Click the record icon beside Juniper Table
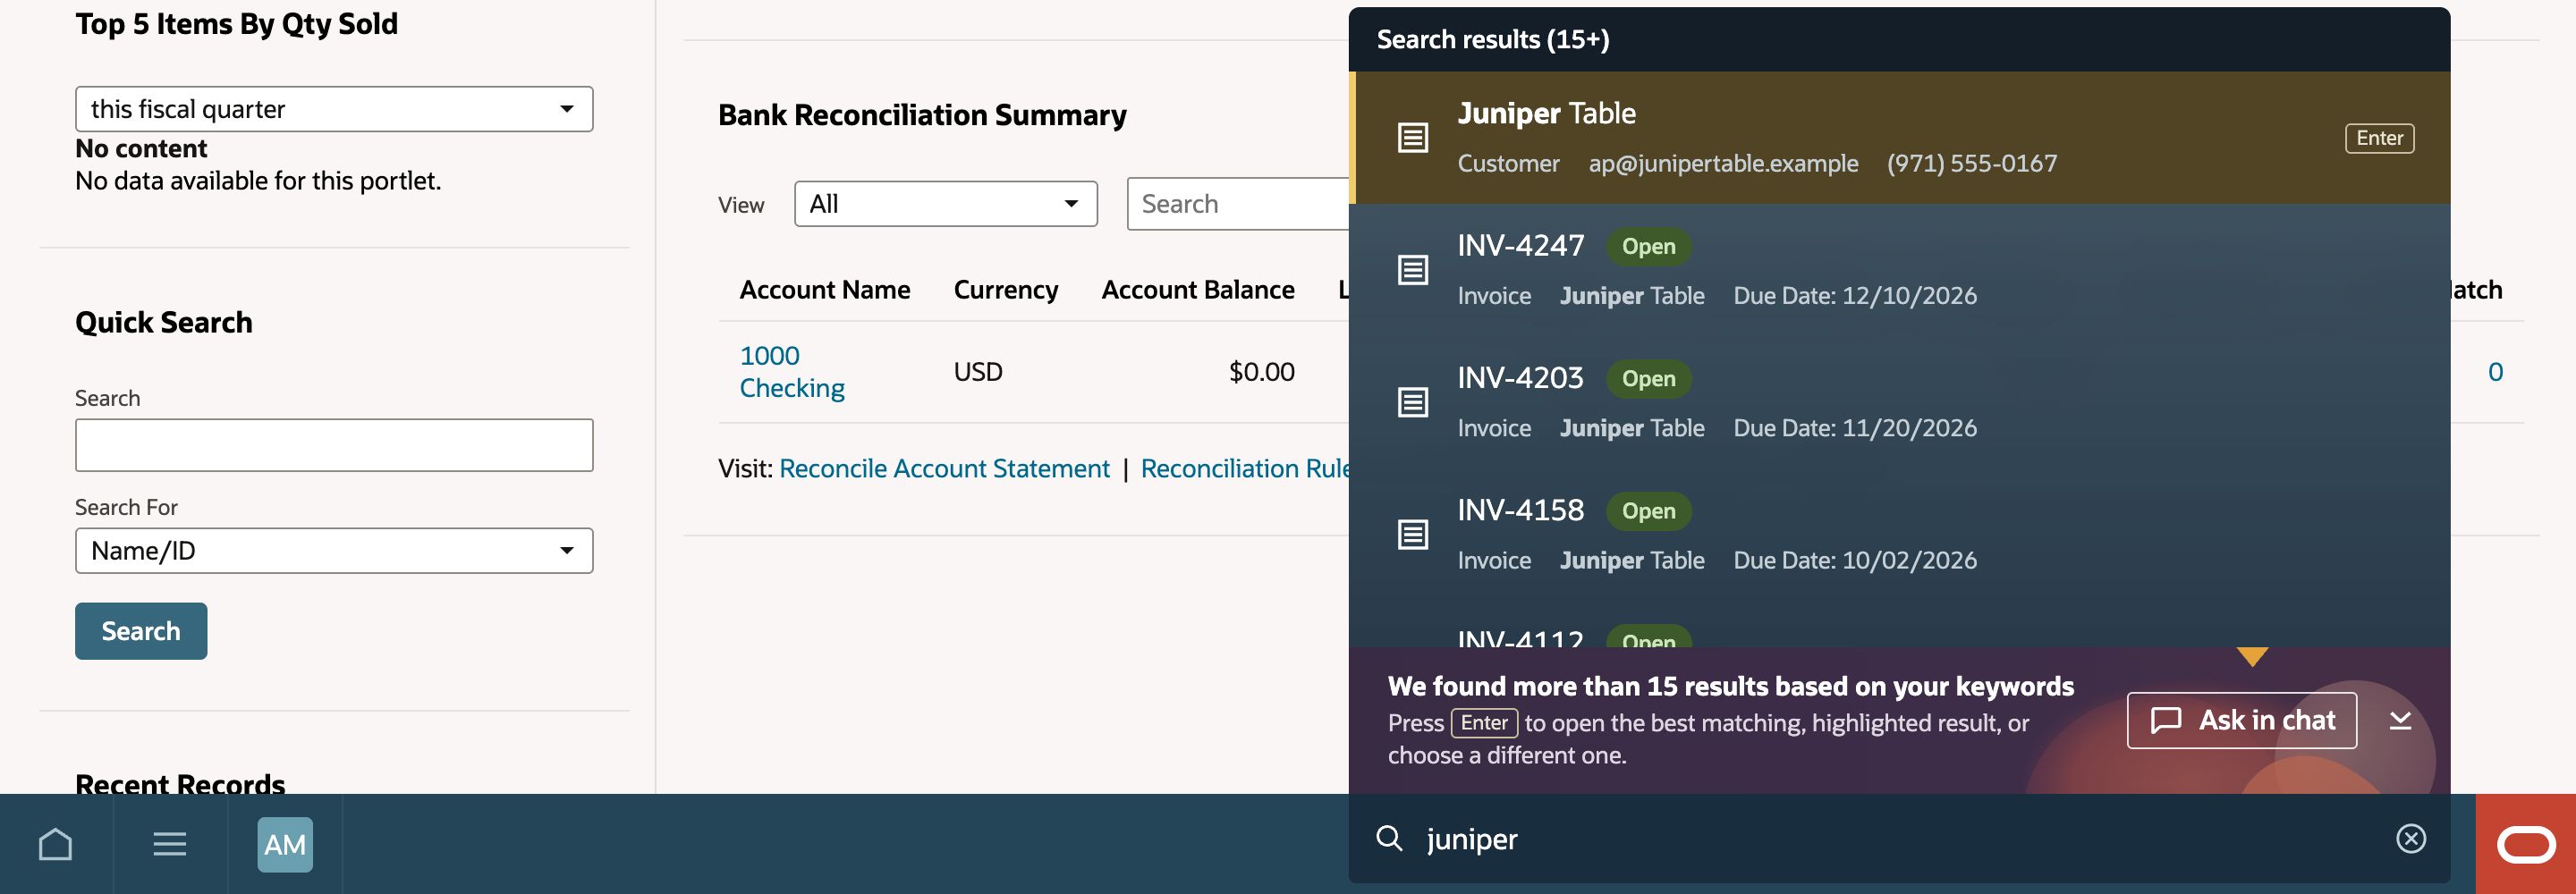Image resolution: width=2576 pixels, height=894 pixels. click(x=1412, y=137)
